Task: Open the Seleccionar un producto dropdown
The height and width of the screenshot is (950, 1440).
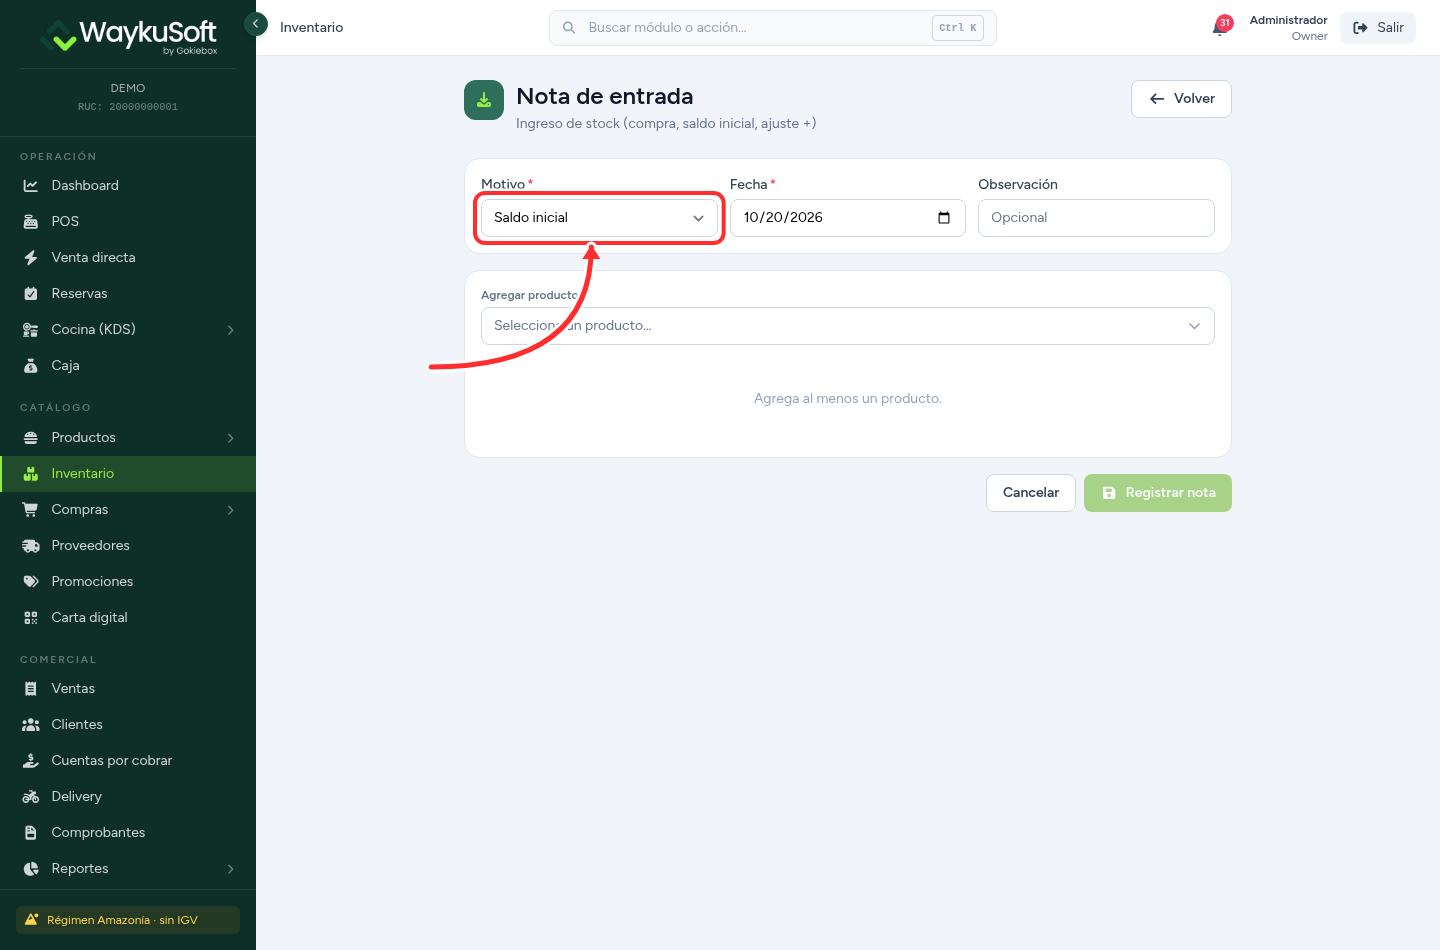Action: (x=847, y=326)
